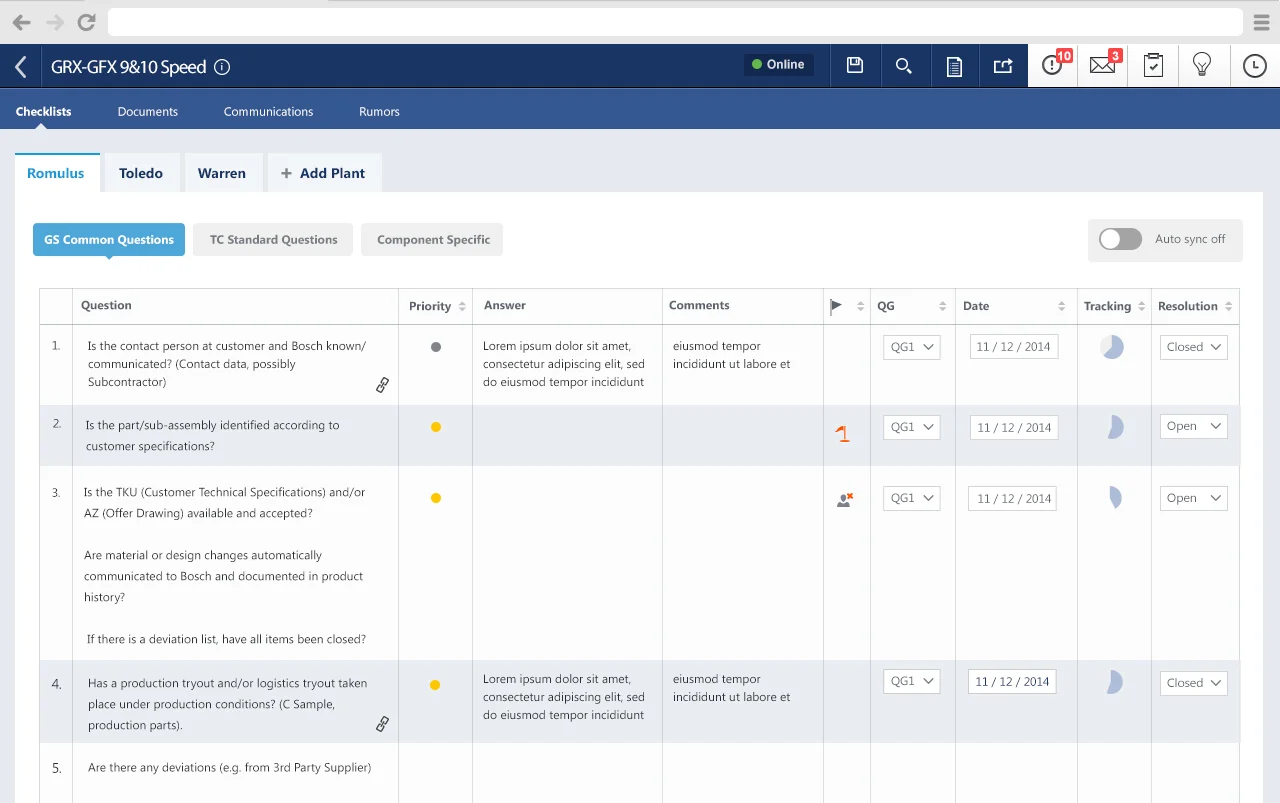1280x803 pixels.
Task: Click the Add Plant button
Action: [x=324, y=173]
